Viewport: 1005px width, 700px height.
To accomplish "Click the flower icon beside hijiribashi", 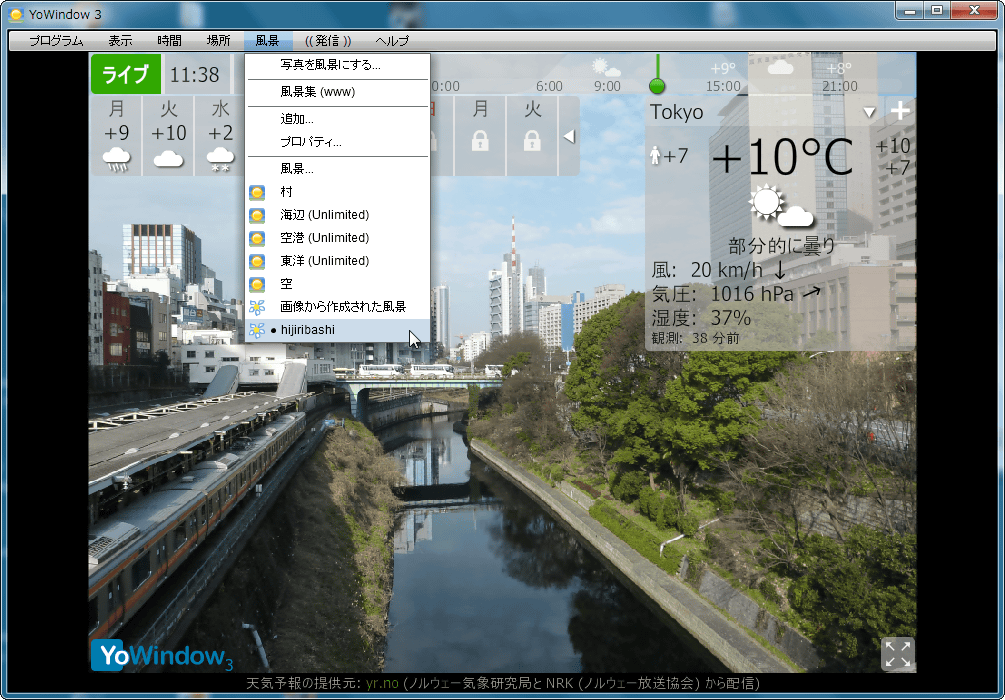I will pos(257,330).
